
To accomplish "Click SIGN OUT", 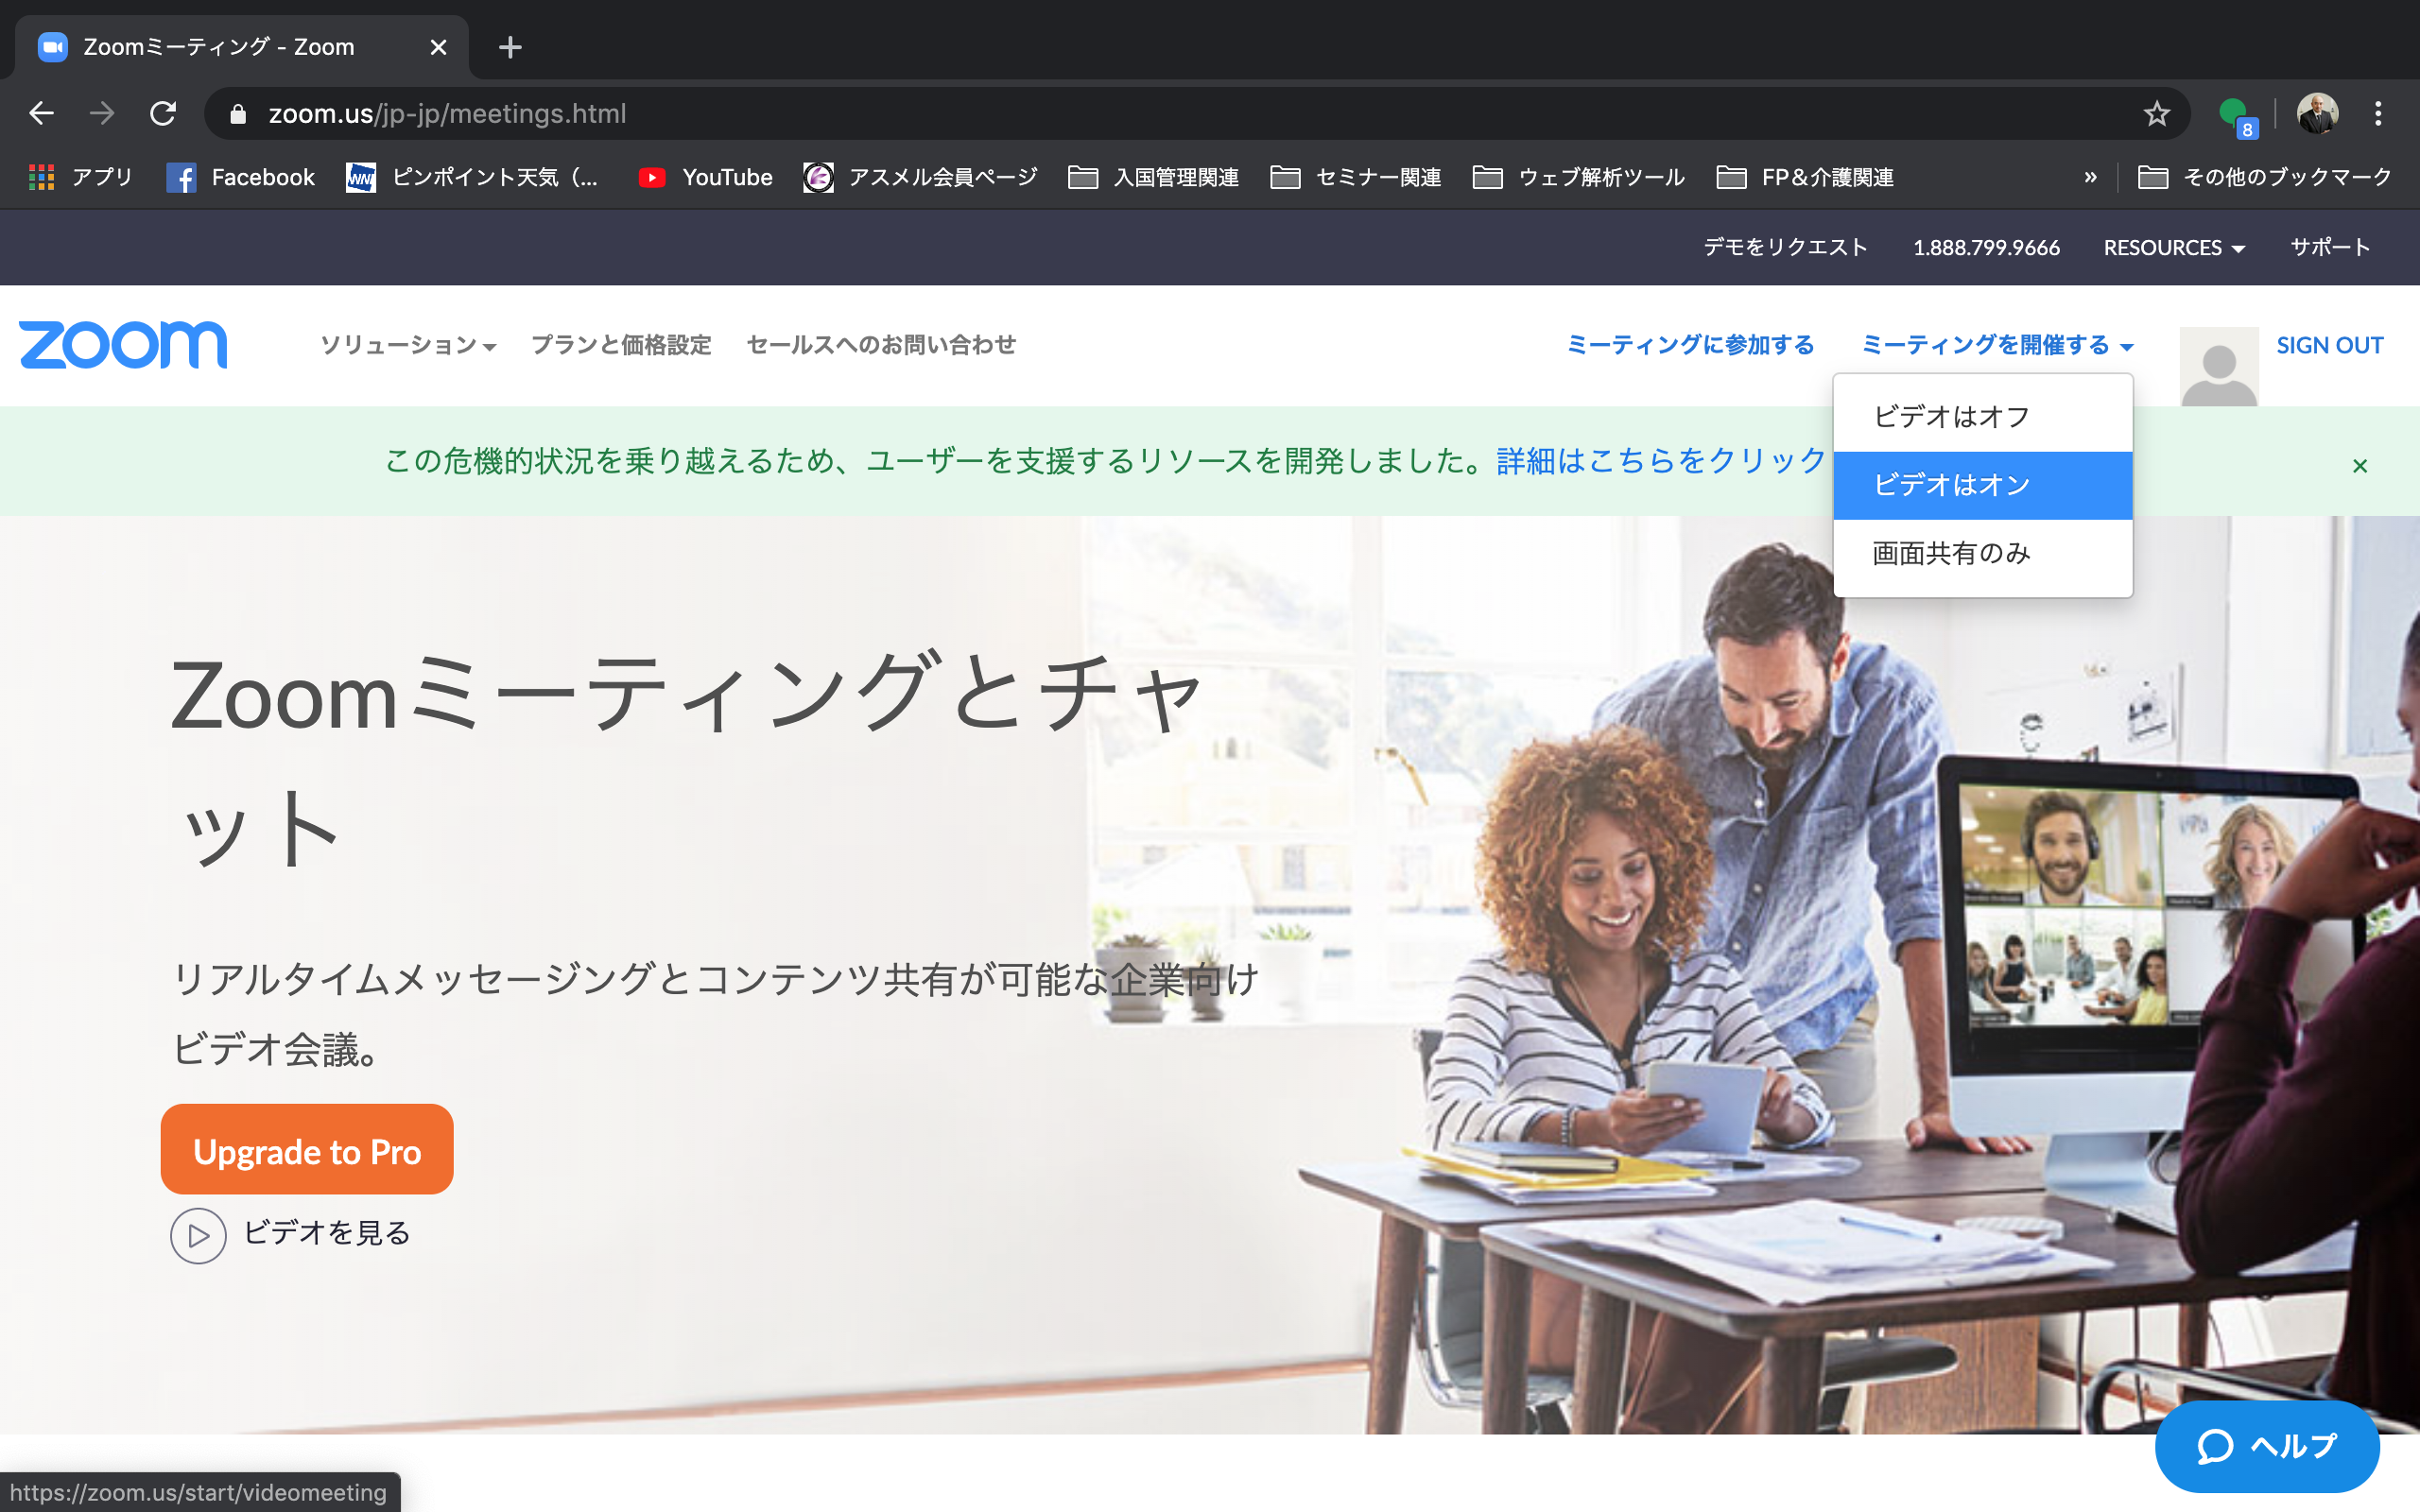I will (2329, 345).
